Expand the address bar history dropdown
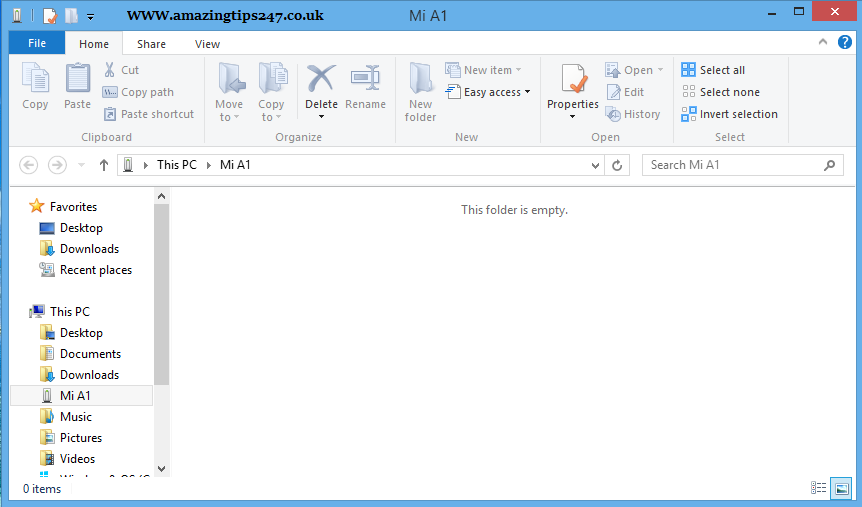Screen dimensions: 862x507 (x=595, y=165)
